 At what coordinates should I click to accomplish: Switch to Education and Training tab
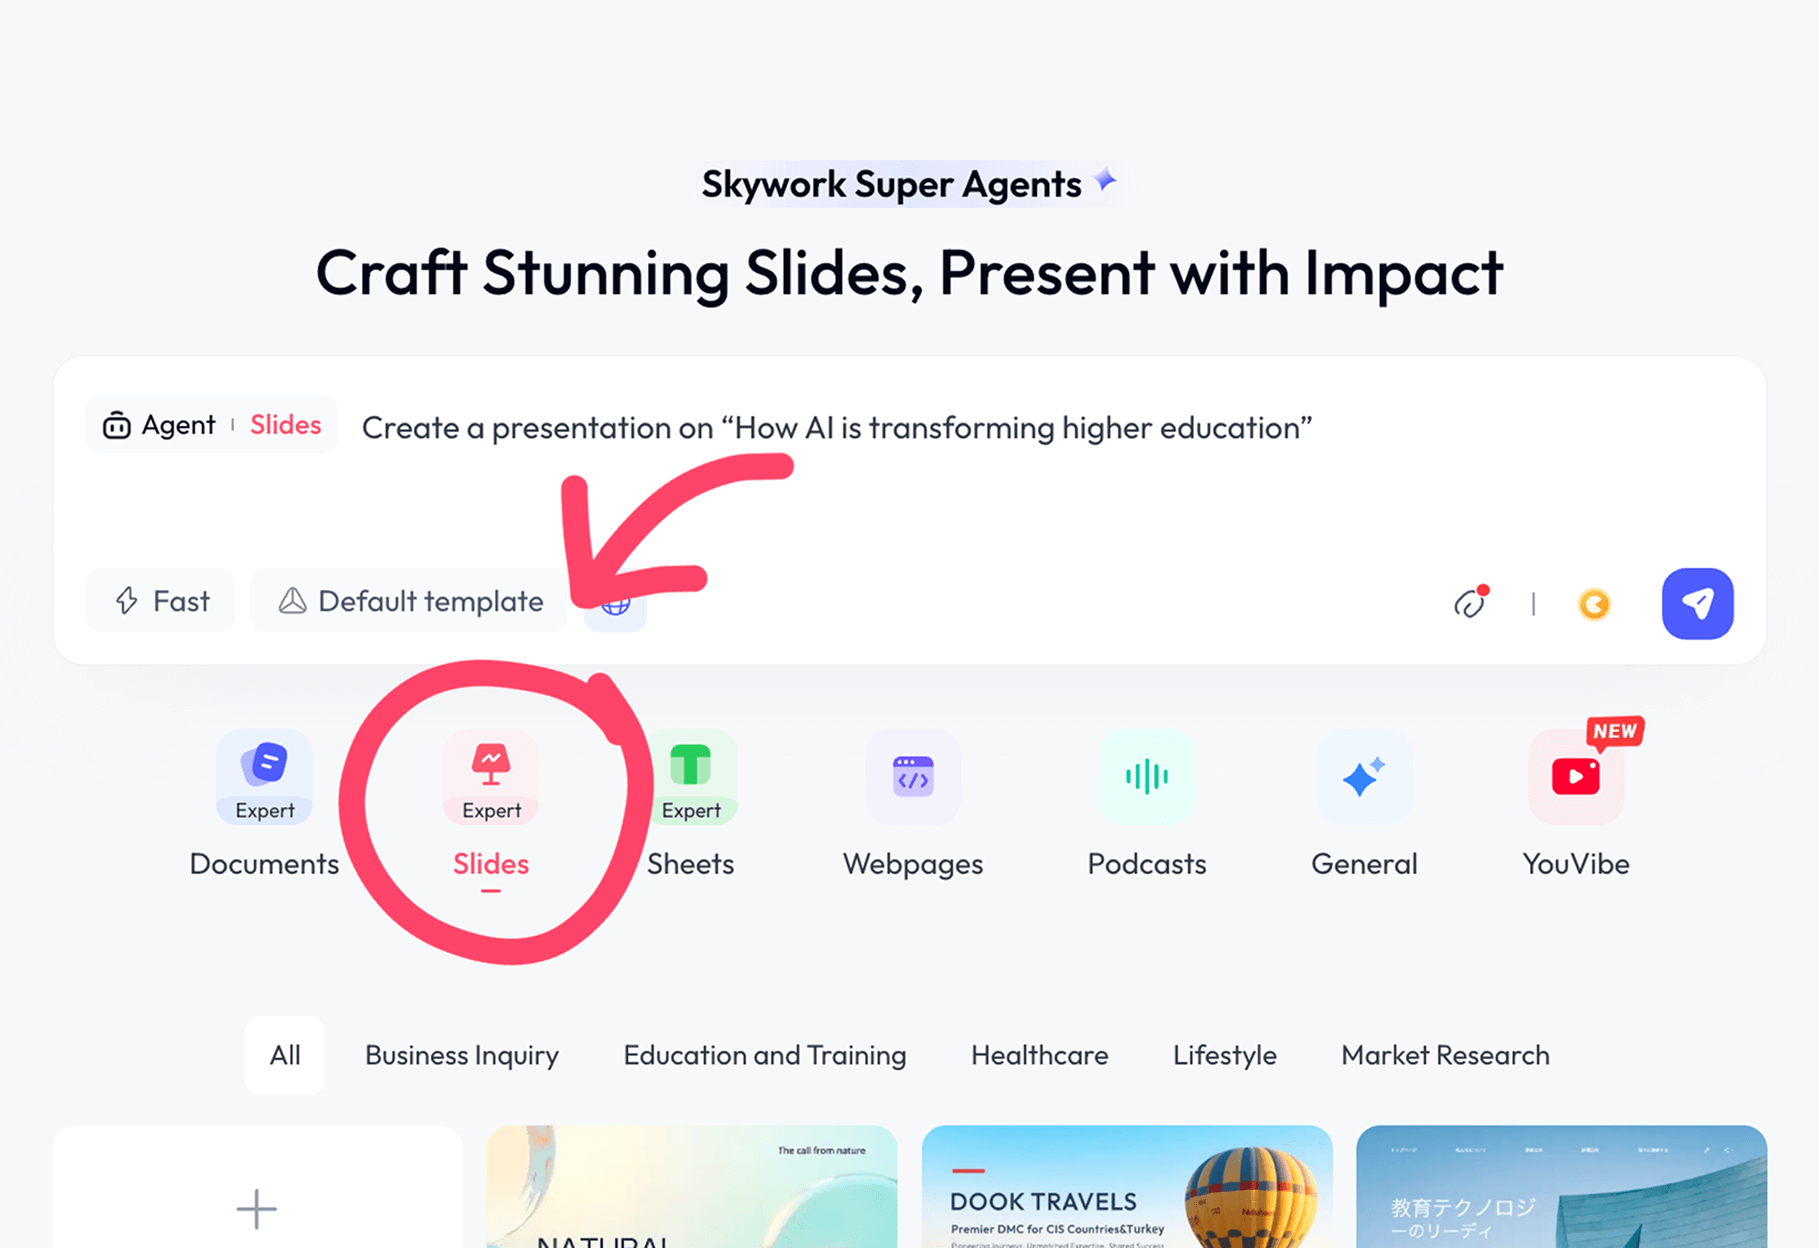click(765, 1055)
